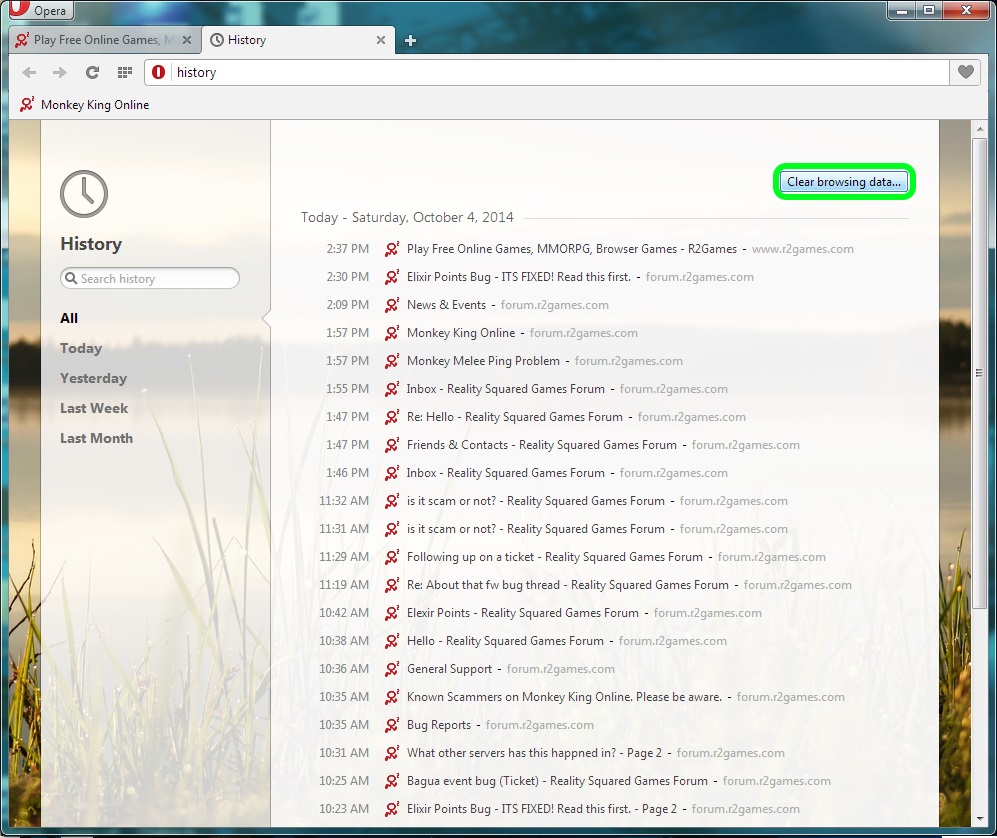Image resolution: width=997 pixels, height=838 pixels.
Task: Open the Known Scammers history entry
Action: [563, 697]
